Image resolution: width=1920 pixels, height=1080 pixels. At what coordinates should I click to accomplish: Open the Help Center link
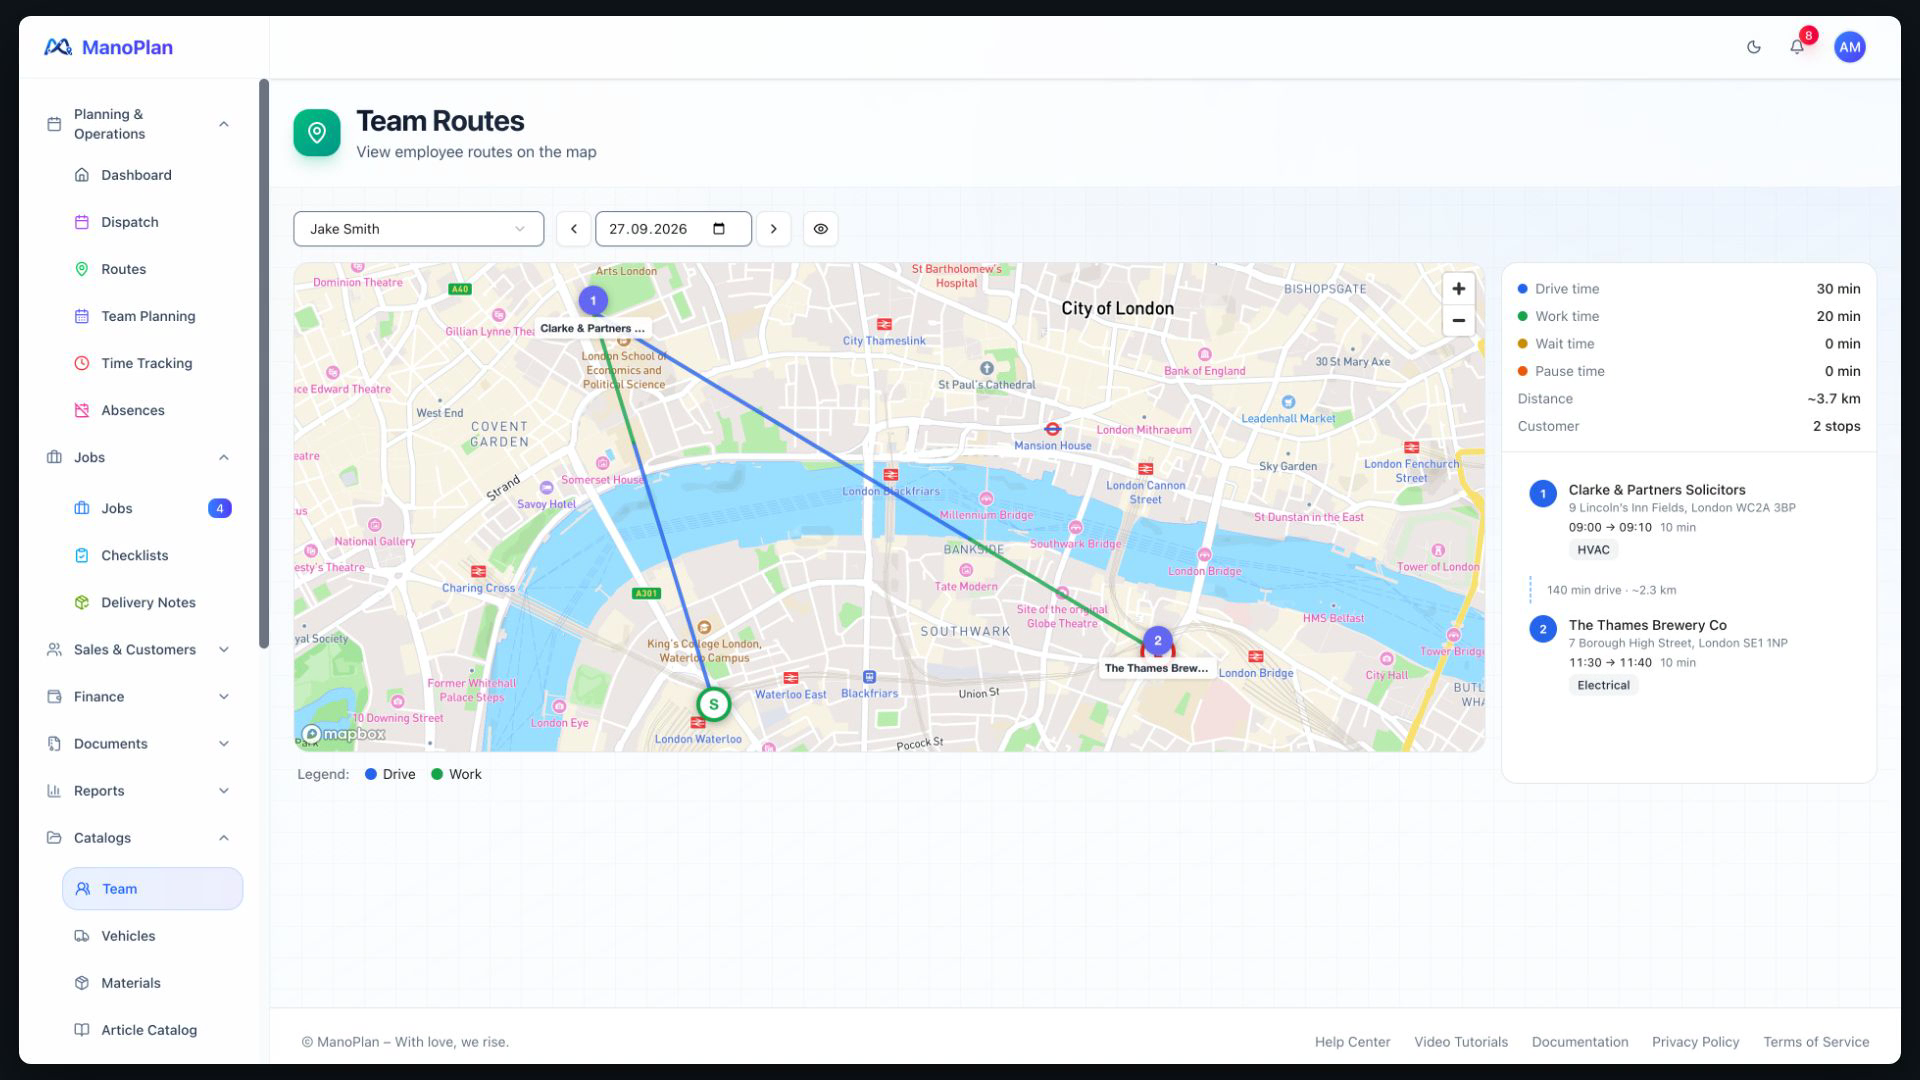(x=1352, y=1042)
